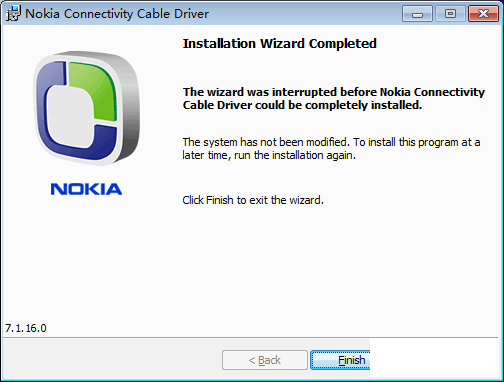
Task: Click the installer icon in title bar
Action: 13,14
